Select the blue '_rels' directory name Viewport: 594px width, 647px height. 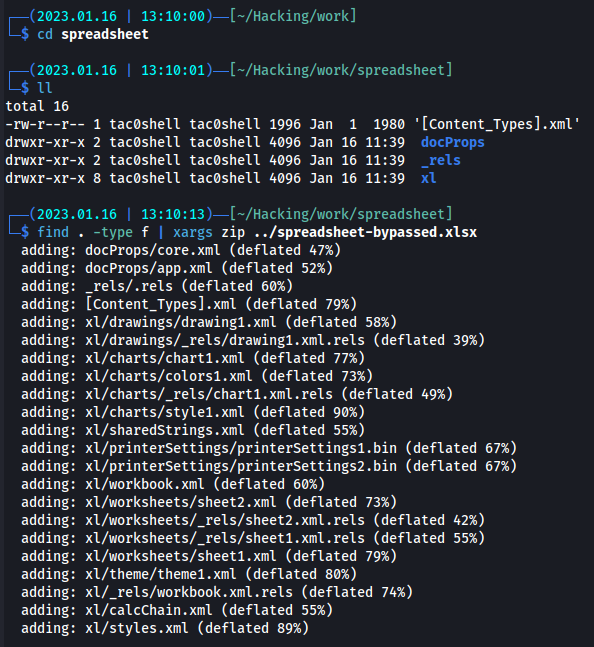point(441,160)
